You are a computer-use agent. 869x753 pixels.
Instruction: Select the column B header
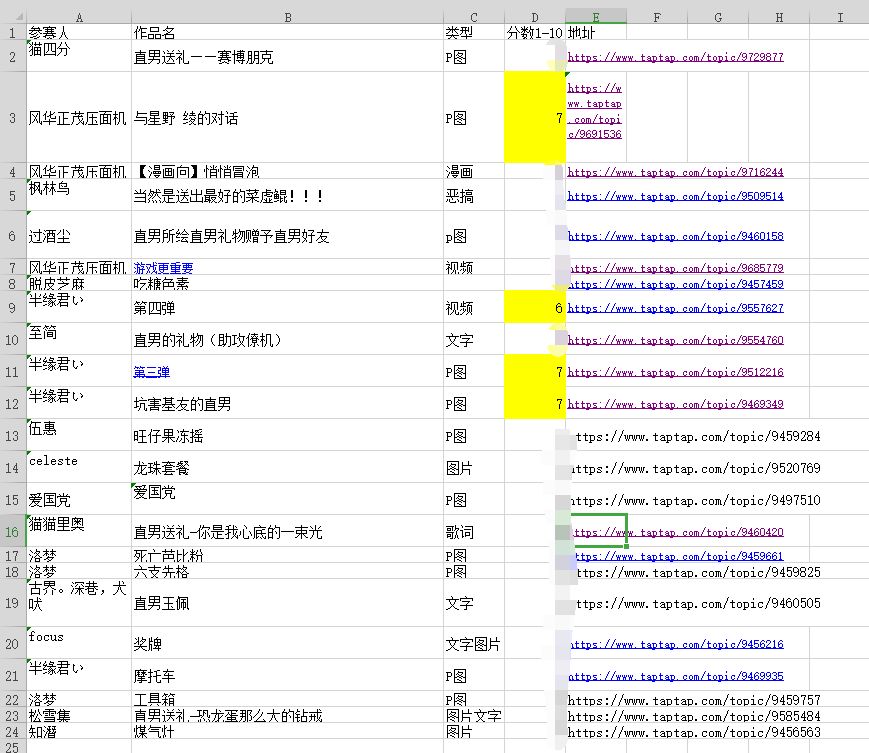287,16
